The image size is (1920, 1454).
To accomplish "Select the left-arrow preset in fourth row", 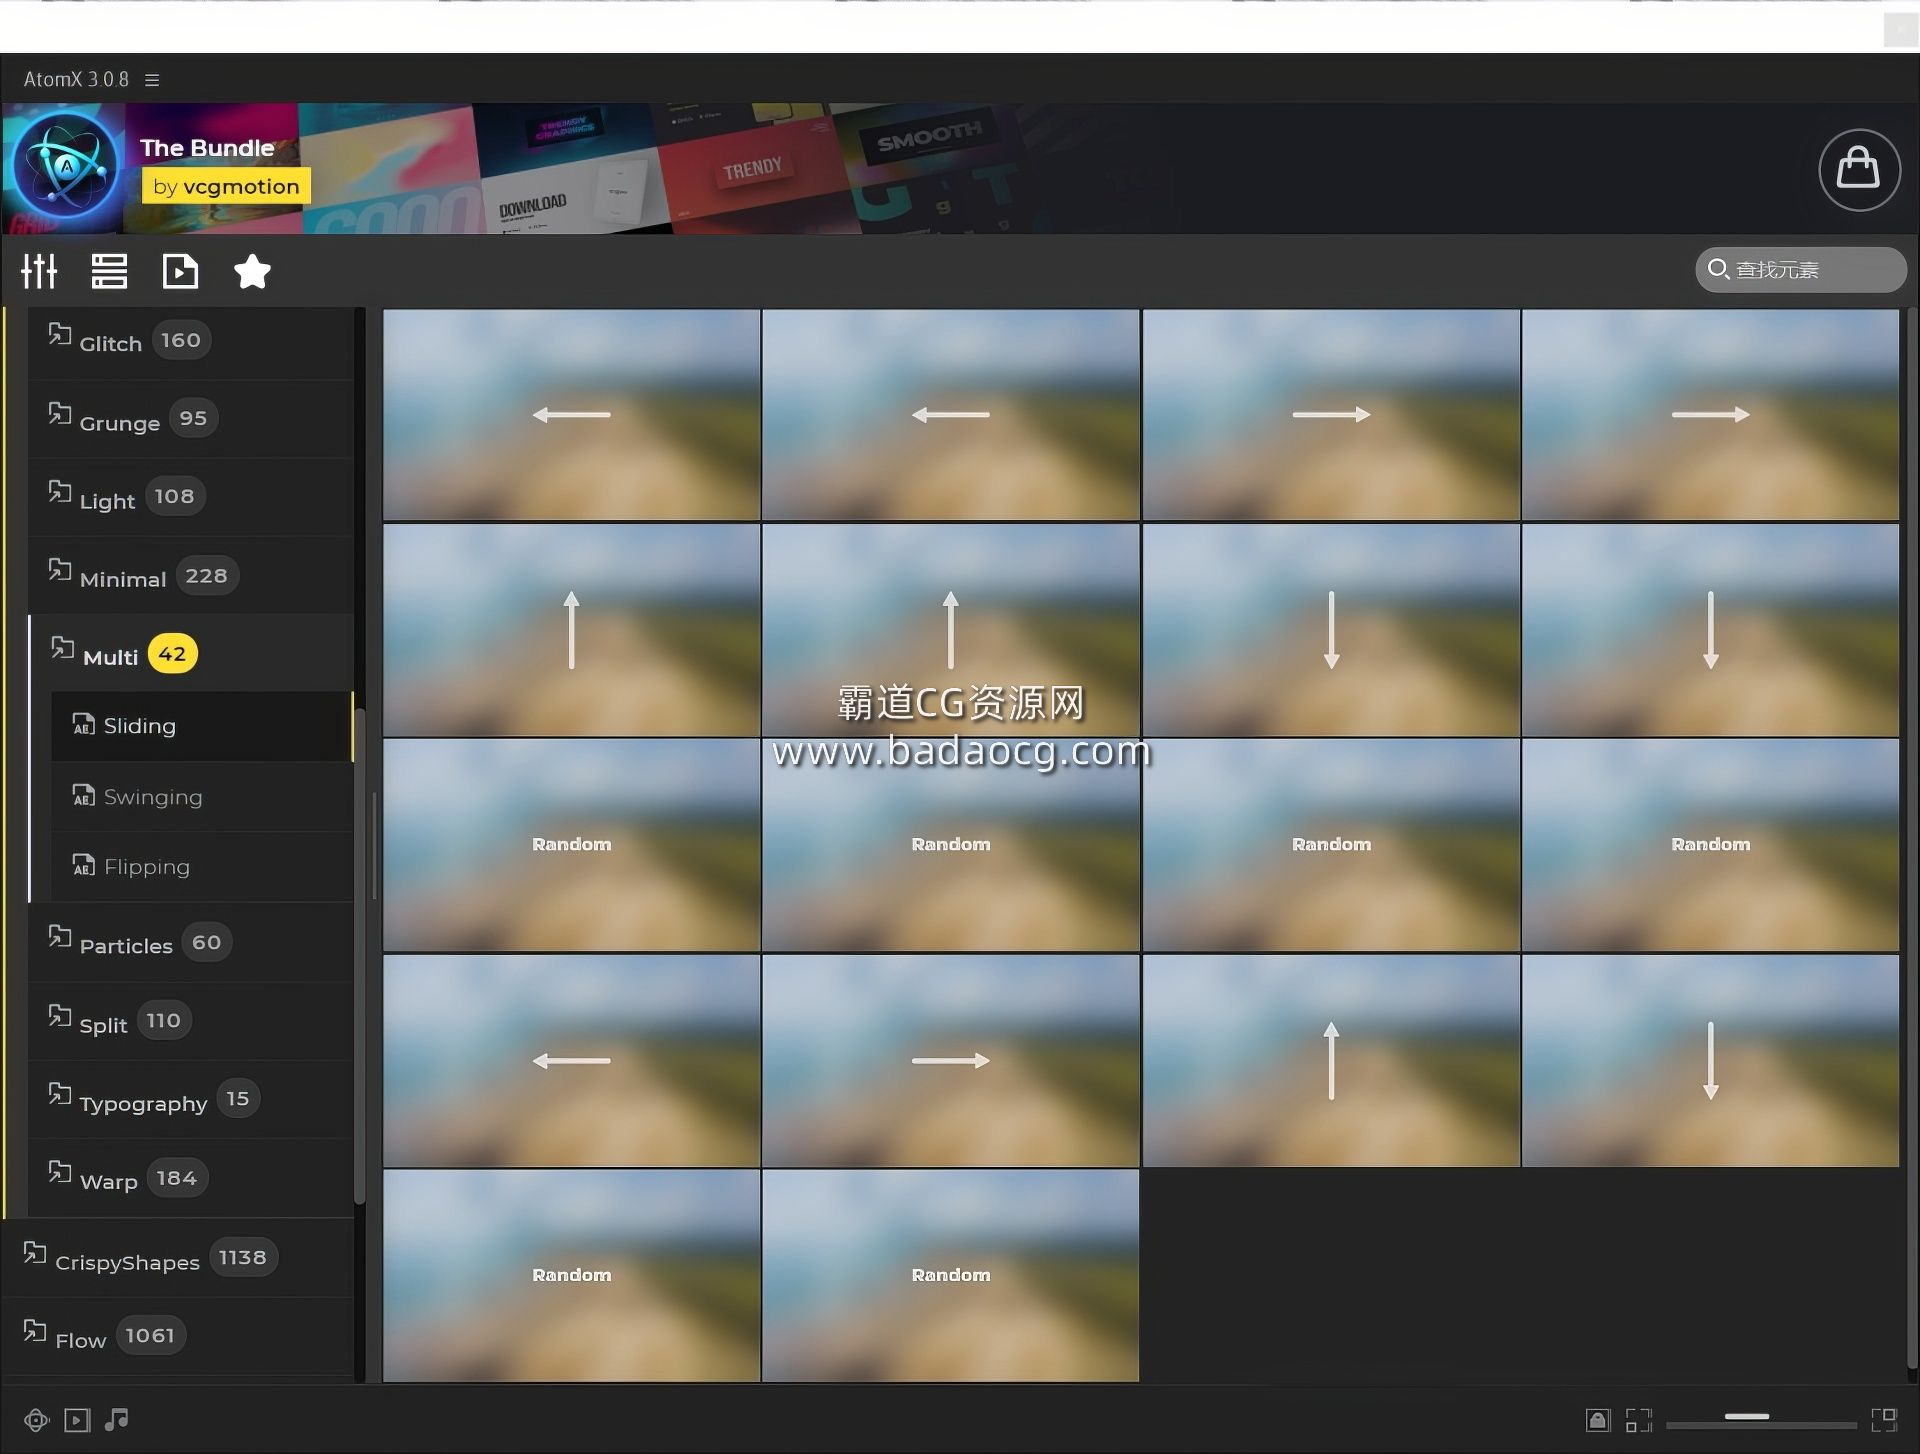I will [571, 1061].
